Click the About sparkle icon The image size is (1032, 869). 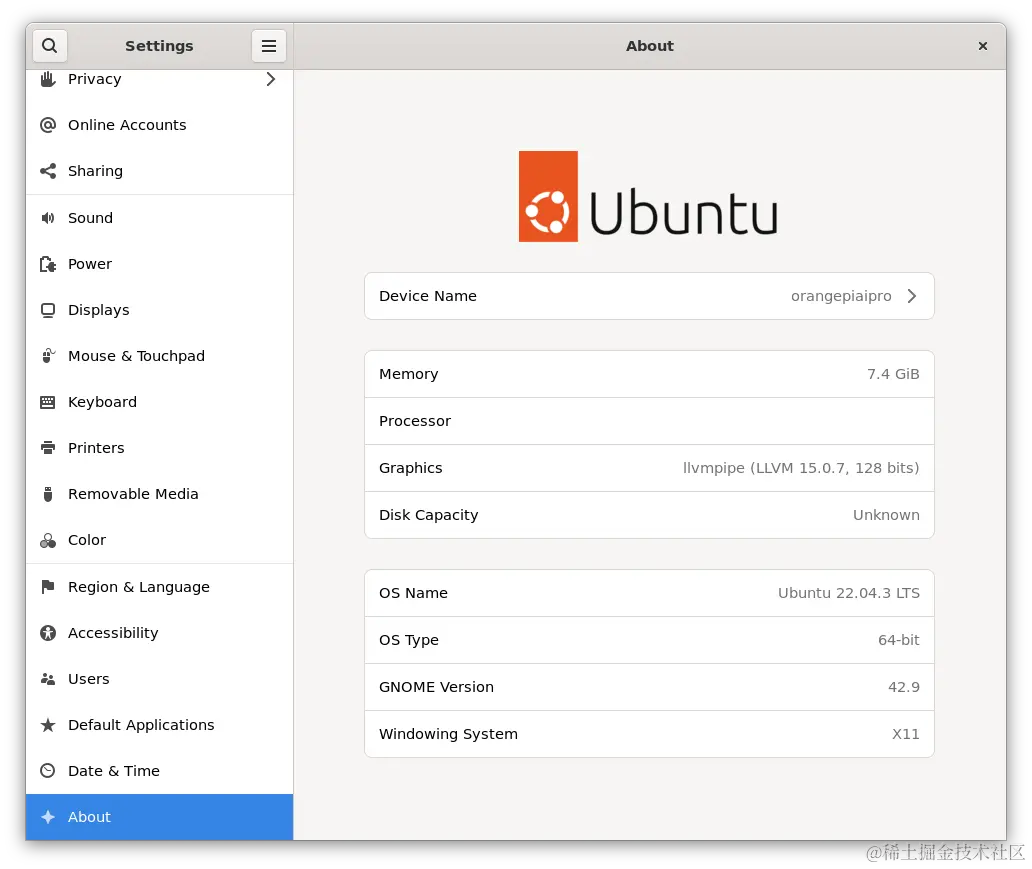tap(47, 817)
